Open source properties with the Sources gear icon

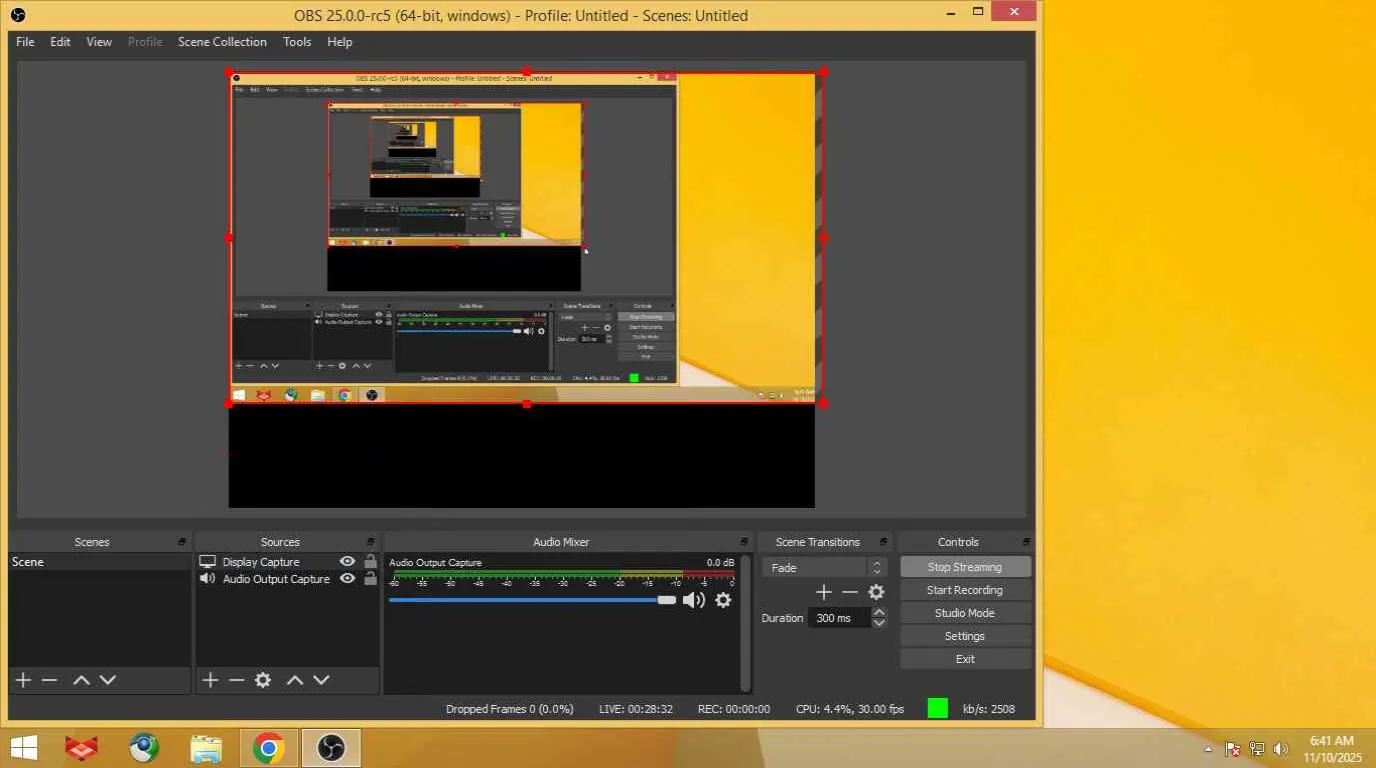pyautogui.click(x=263, y=680)
